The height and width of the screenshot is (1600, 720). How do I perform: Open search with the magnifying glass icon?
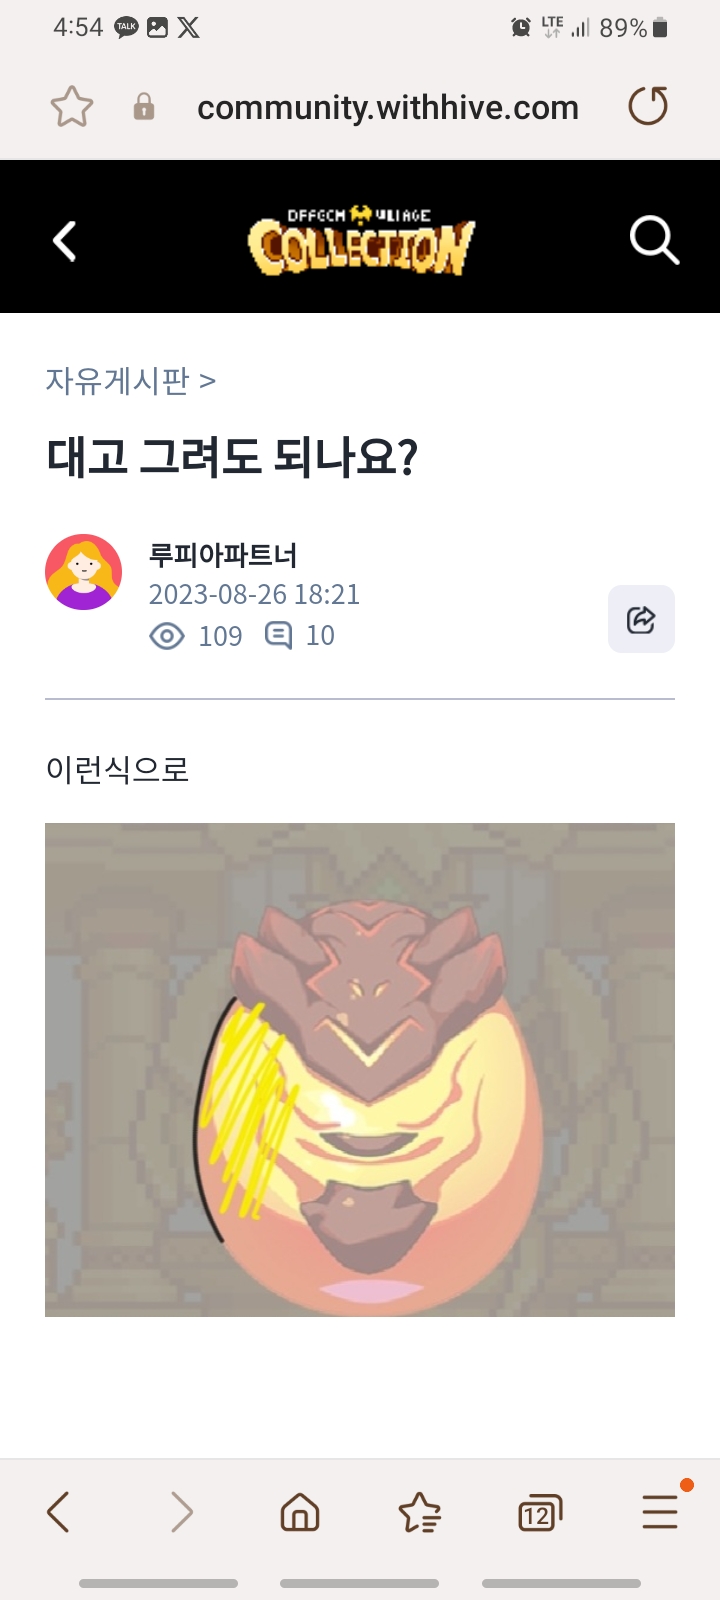654,241
